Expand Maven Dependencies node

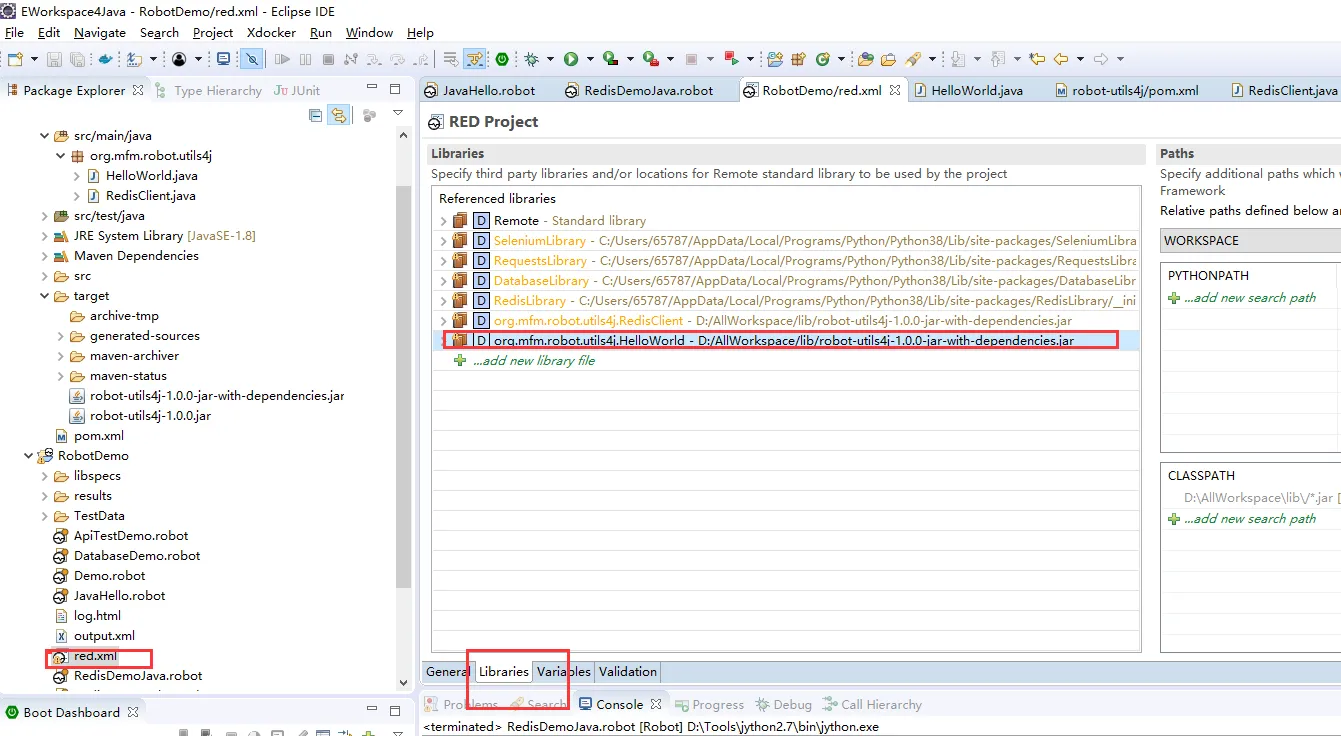pyautogui.click(x=44, y=256)
